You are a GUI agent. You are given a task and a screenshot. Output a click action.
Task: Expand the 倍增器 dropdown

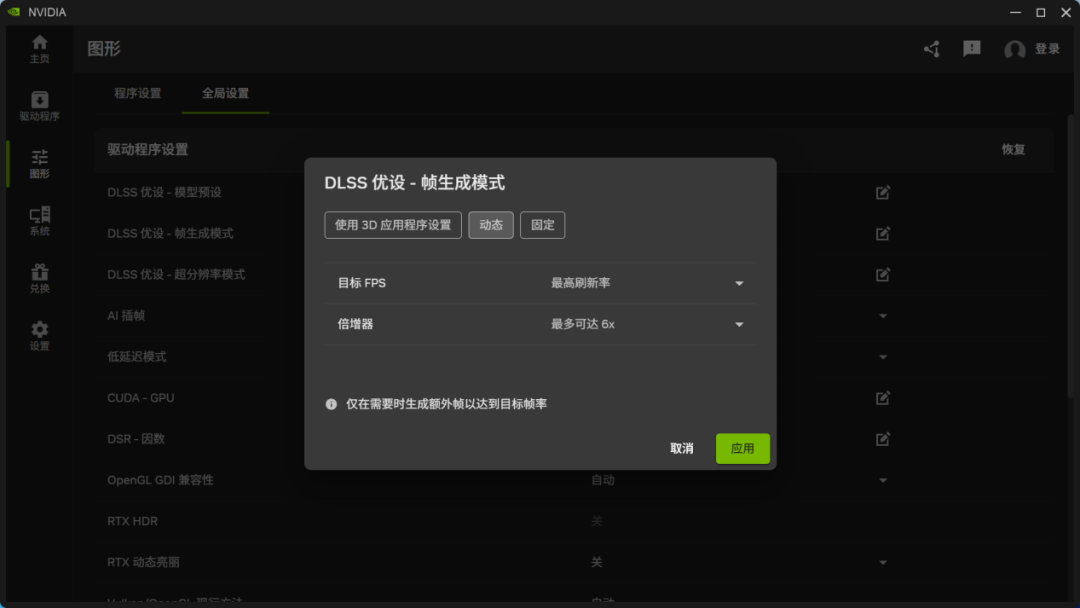coord(647,324)
